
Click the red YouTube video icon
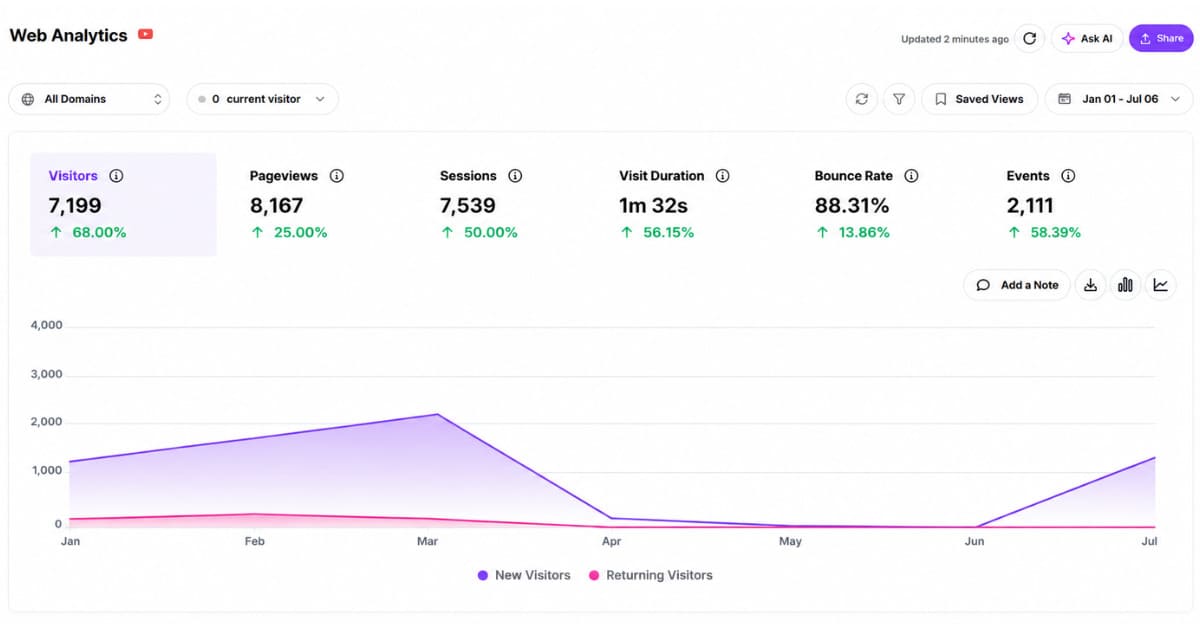[146, 34]
